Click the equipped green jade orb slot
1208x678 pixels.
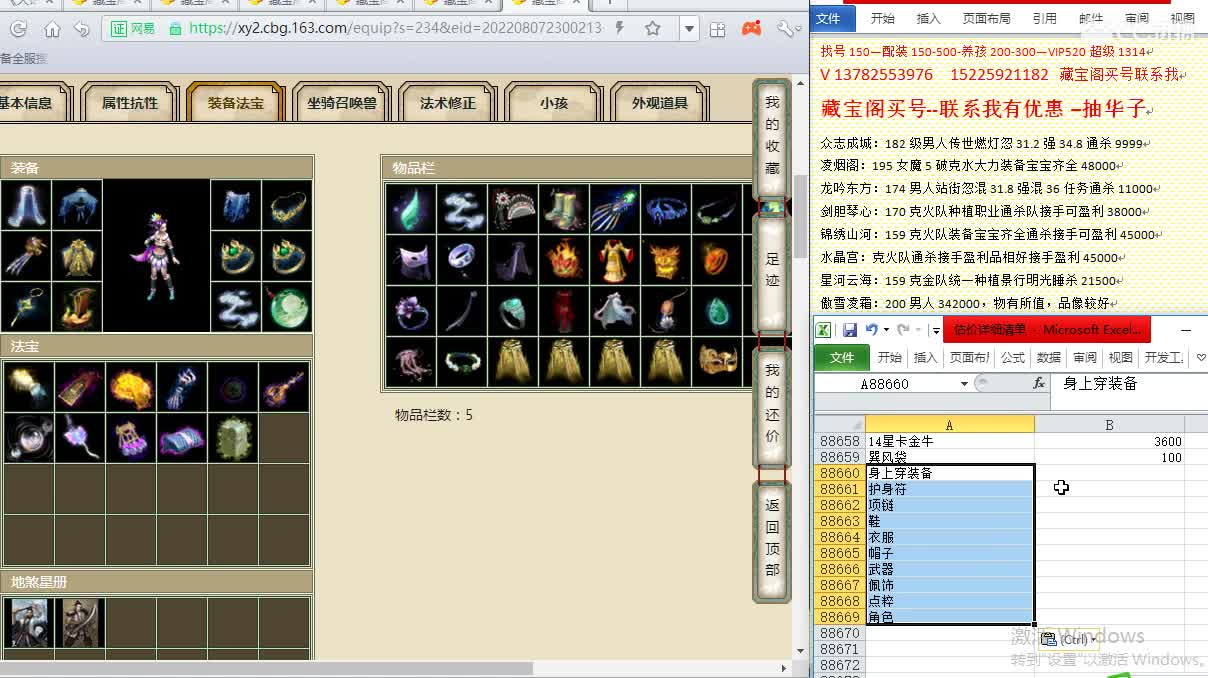[x=287, y=307]
